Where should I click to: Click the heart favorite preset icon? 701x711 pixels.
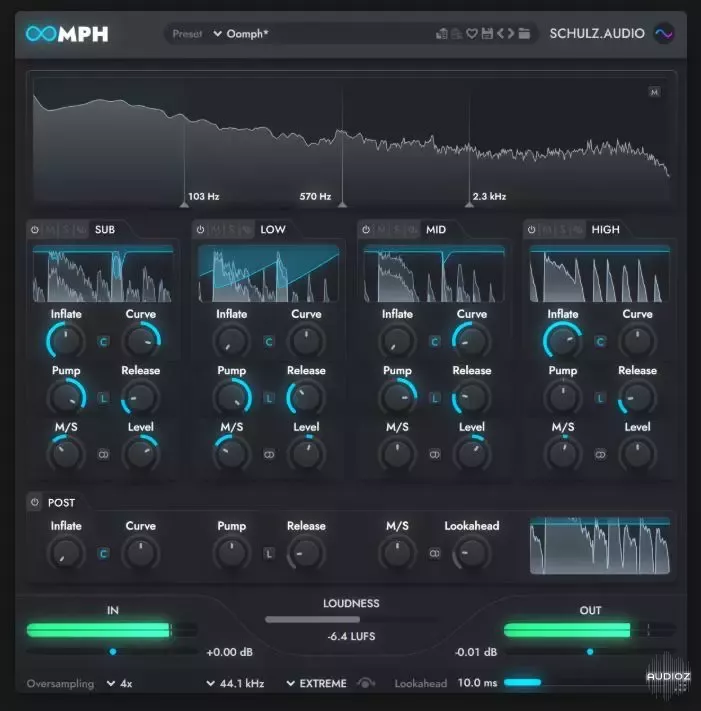[472, 34]
